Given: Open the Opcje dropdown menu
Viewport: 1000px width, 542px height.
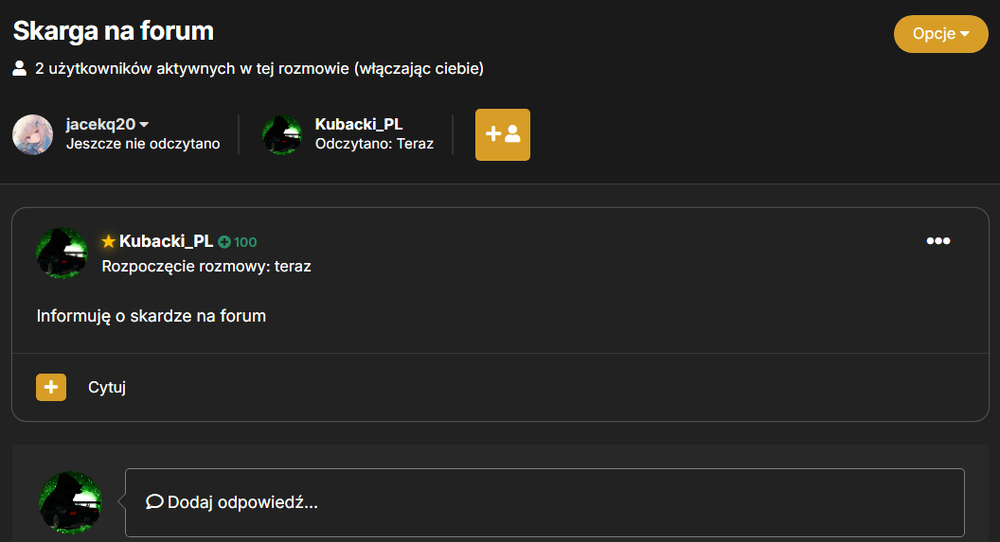Looking at the screenshot, I should coord(941,34).
